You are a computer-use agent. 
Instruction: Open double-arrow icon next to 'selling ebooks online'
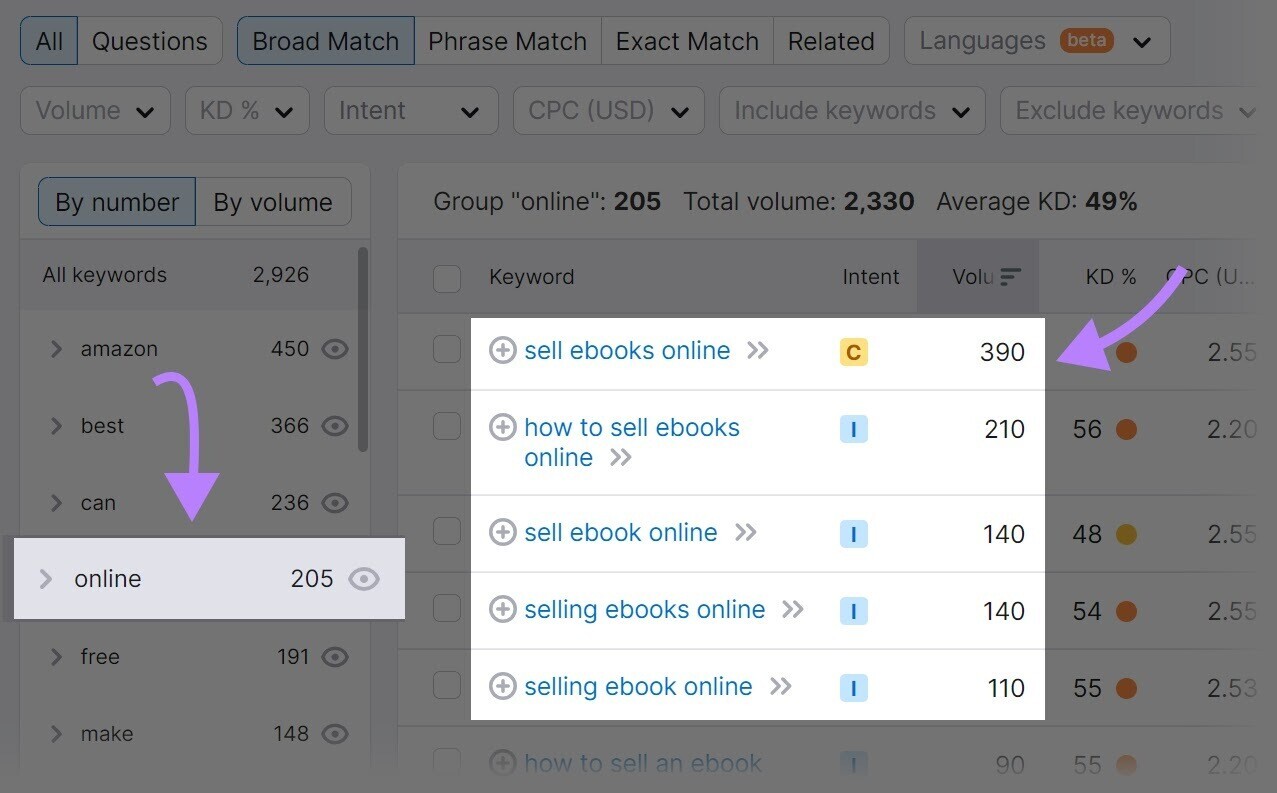click(793, 609)
